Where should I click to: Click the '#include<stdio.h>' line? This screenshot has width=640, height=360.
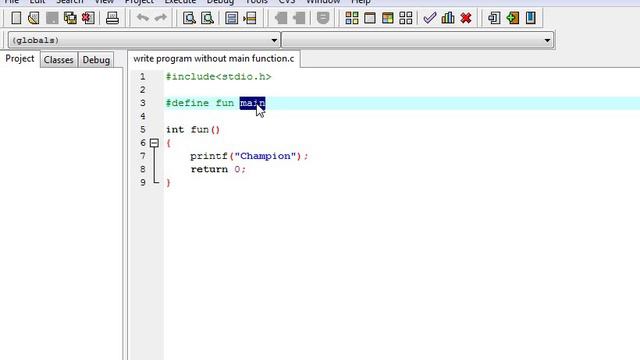[x=218, y=77]
